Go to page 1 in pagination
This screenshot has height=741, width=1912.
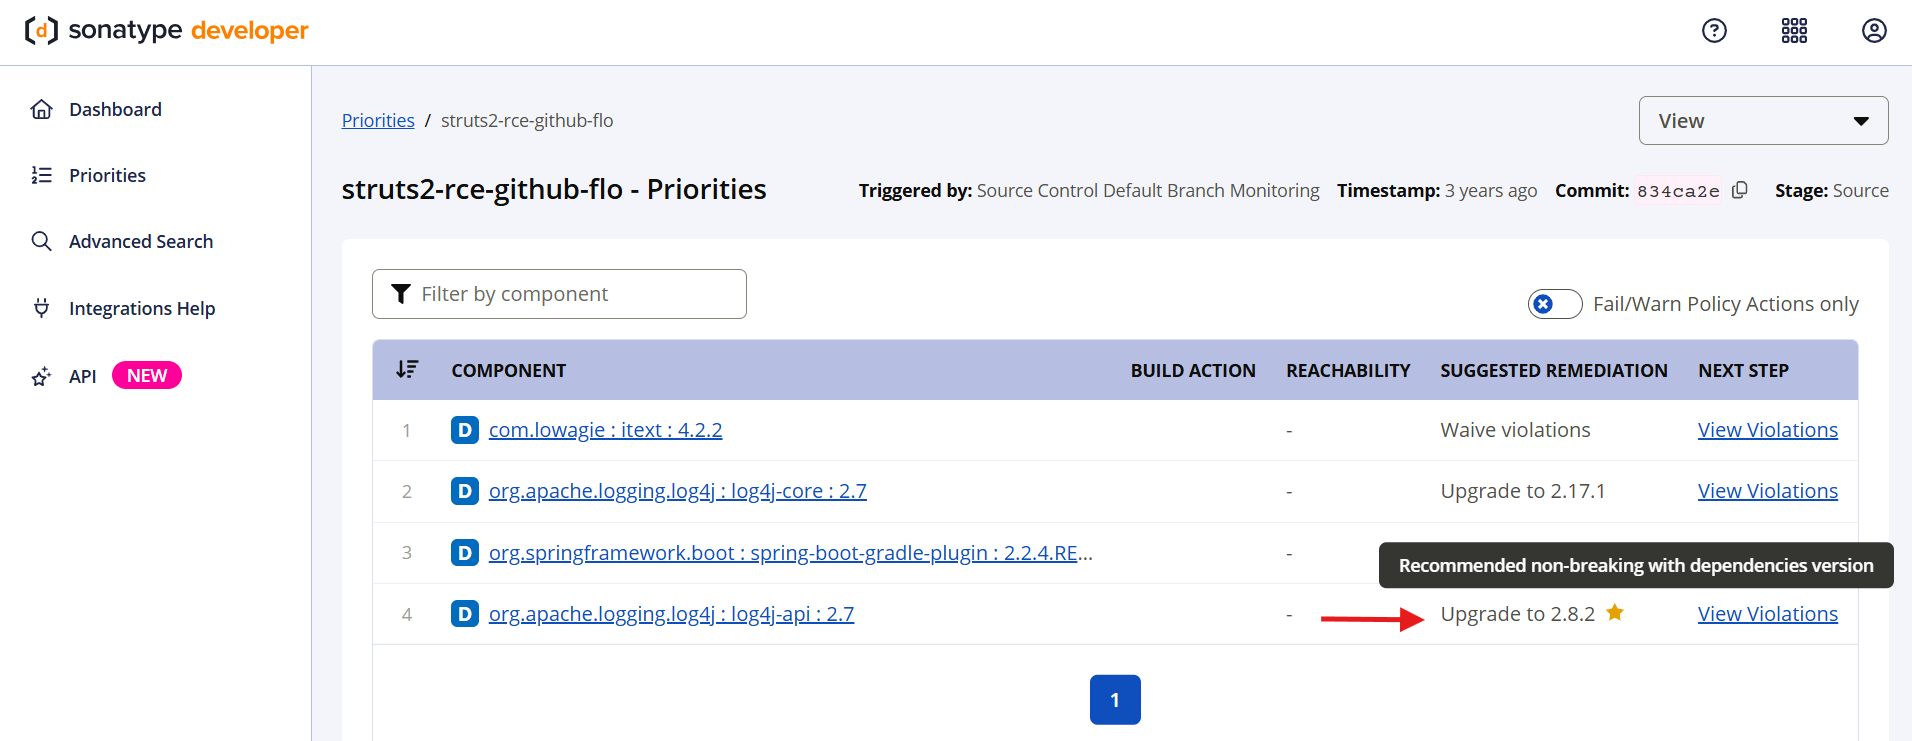(1115, 700)
